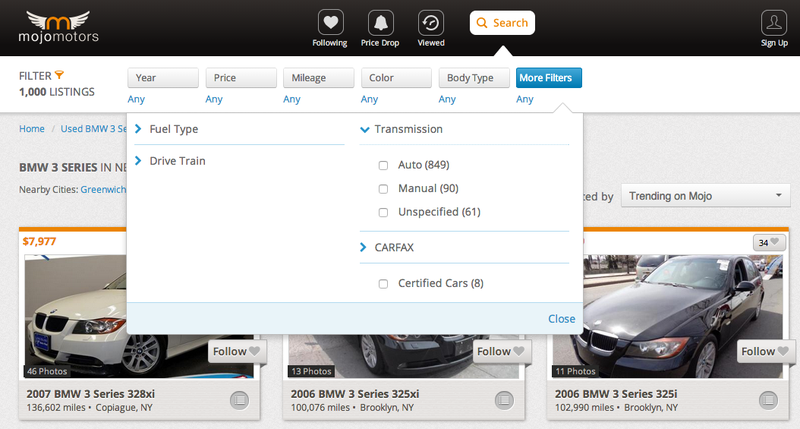Select compare icon for 2006 BMW 325i
Viewport: 800px width, 429px height.
pyautogui.click(x=768, y=400)
